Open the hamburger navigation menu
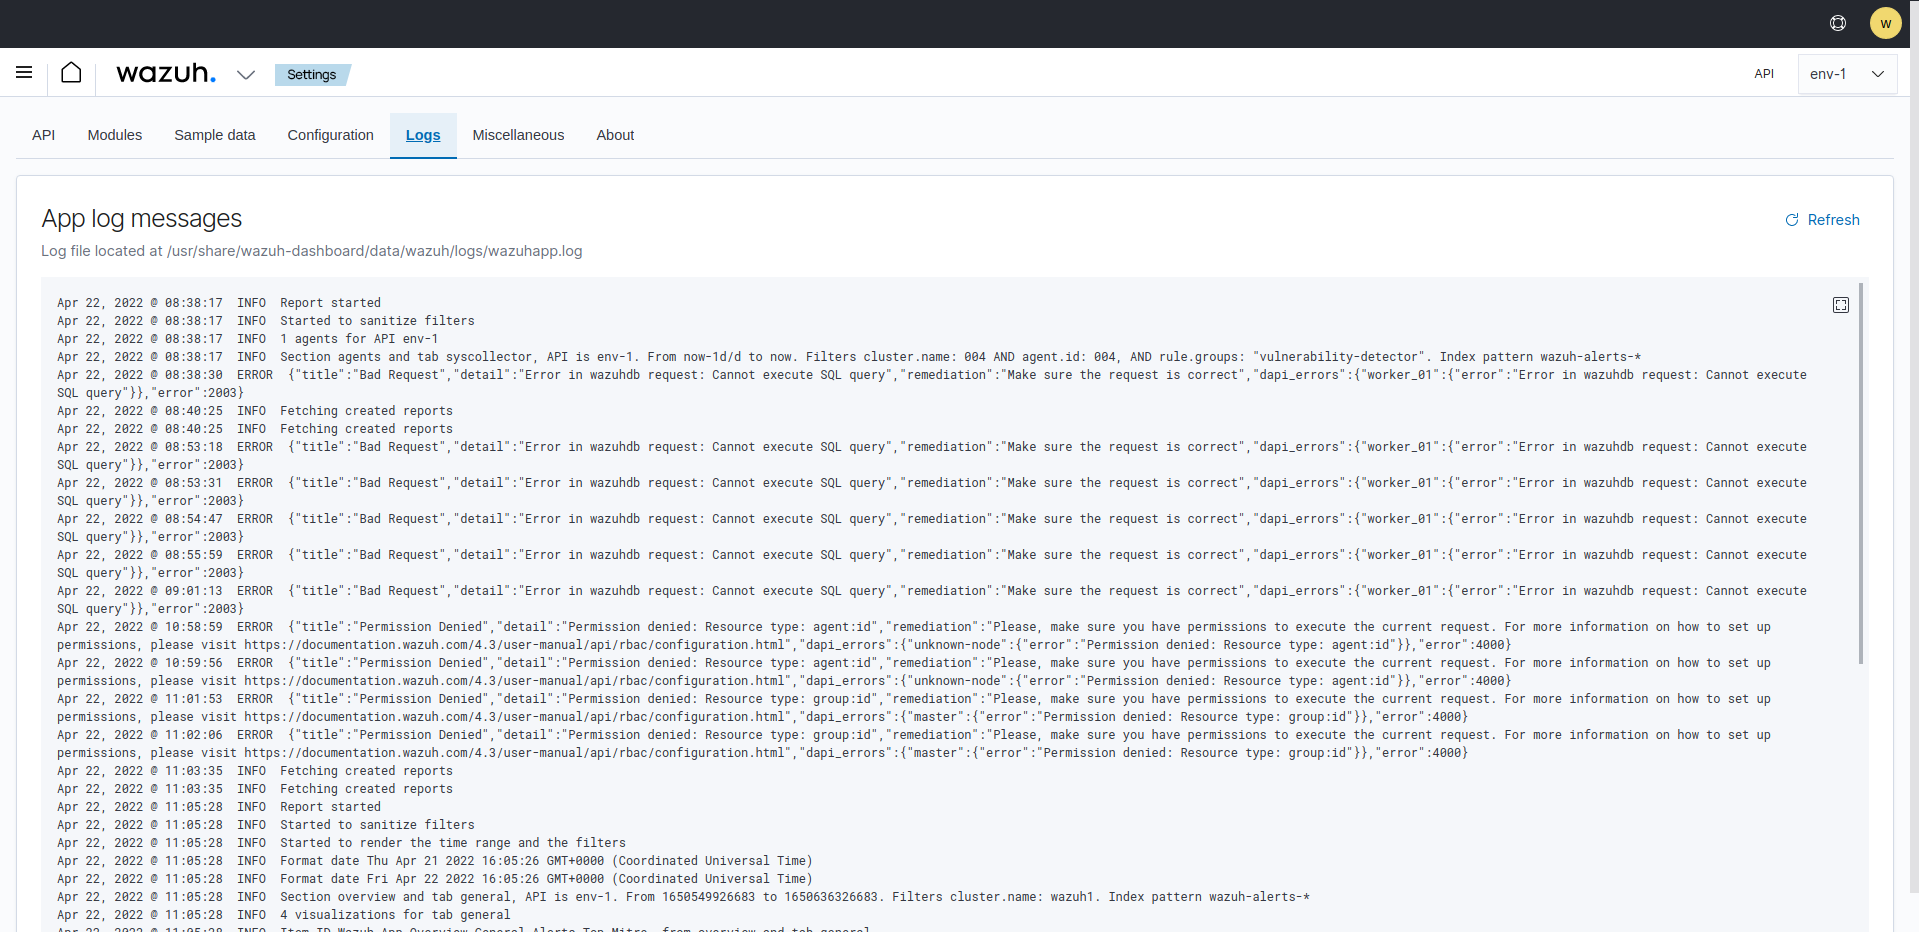Image resolution: width=1919 pixels, height=932 pixels. 24,72
